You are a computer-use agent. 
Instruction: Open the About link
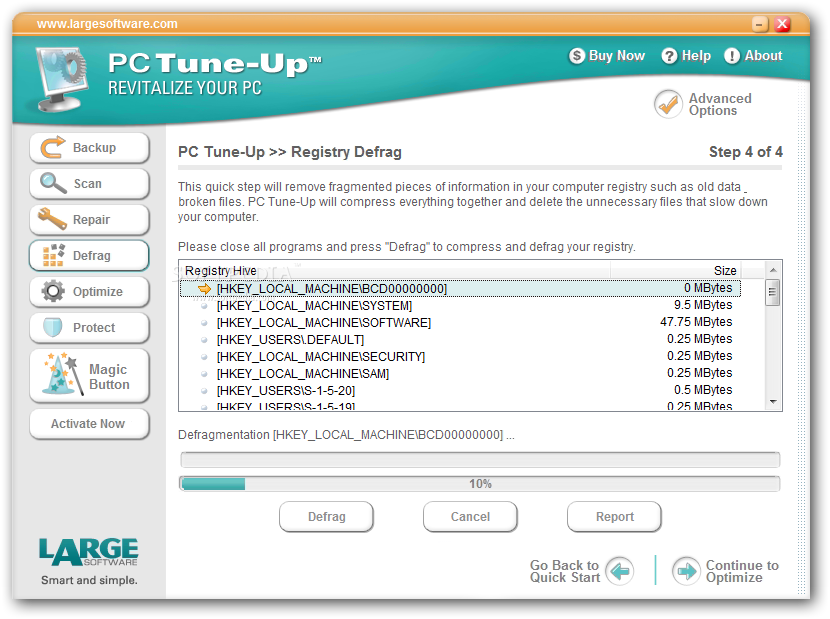coord(753,56)
